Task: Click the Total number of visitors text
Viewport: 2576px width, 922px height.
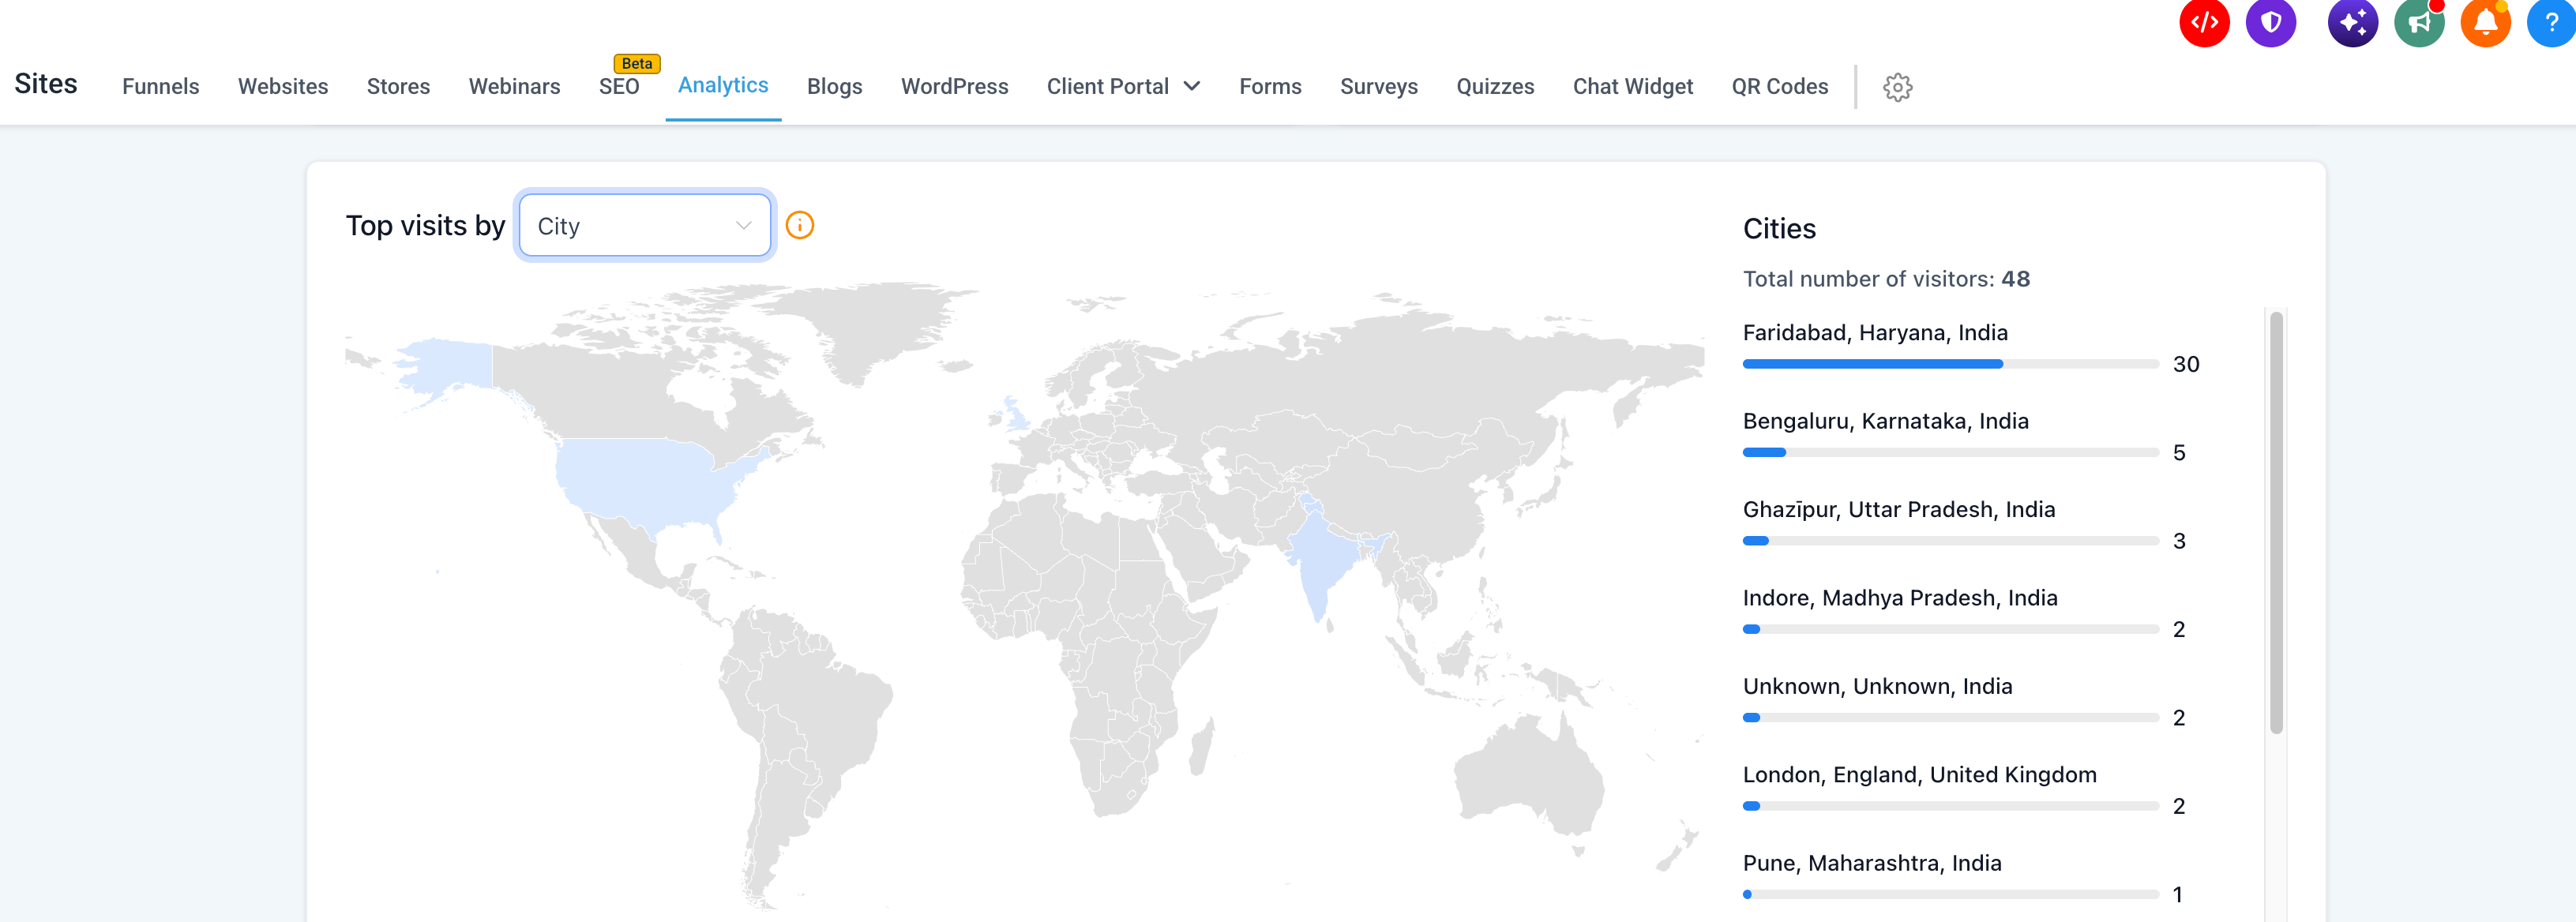Action: (1886, 279)
